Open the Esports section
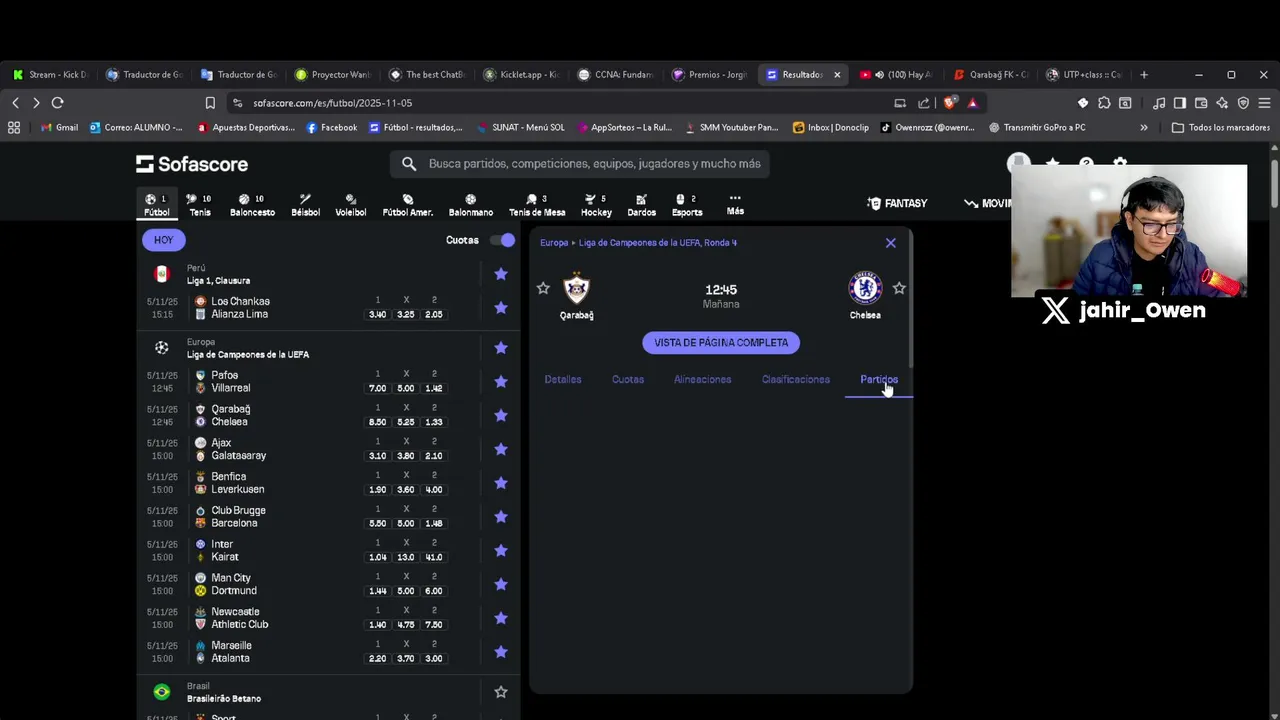The image size is (1280, 720). [x=686, y=204]
